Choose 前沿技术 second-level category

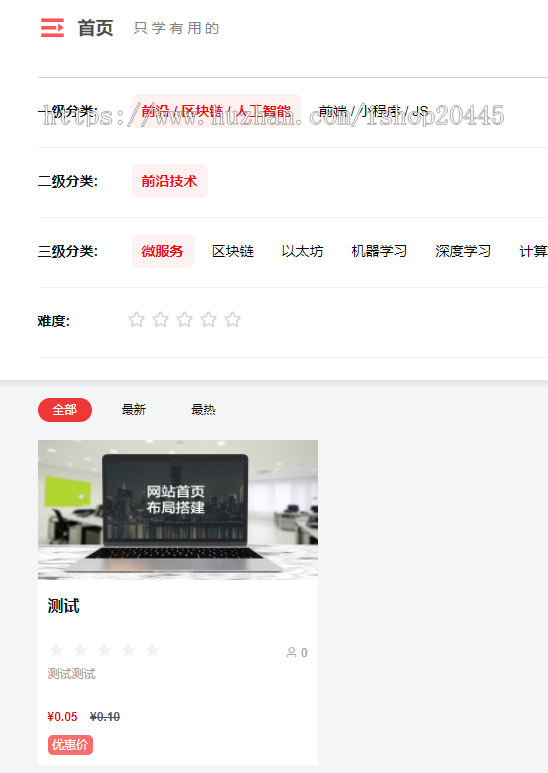tap(170, 181)
